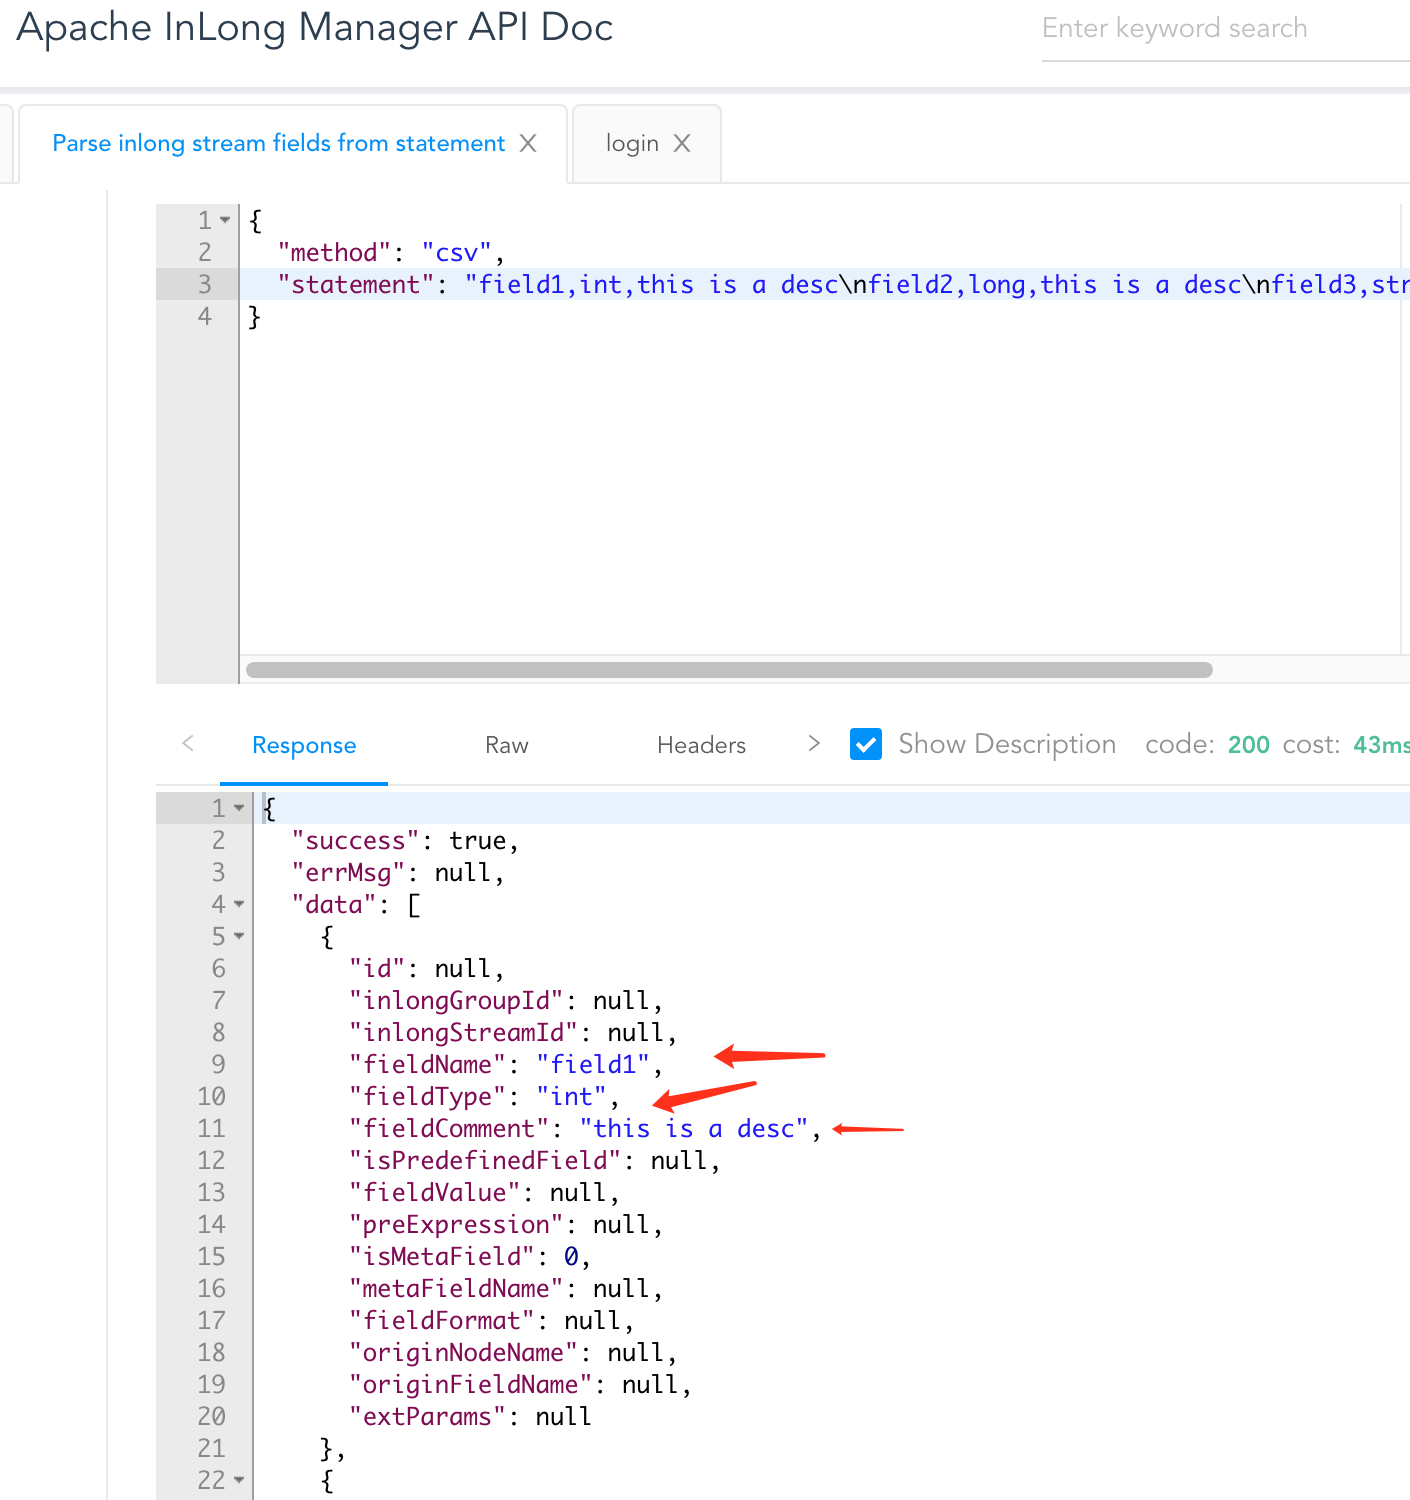Viewport: 1410px width, 1500px height.
Task: Click the "int" fieldType value
Action: 572,1096
